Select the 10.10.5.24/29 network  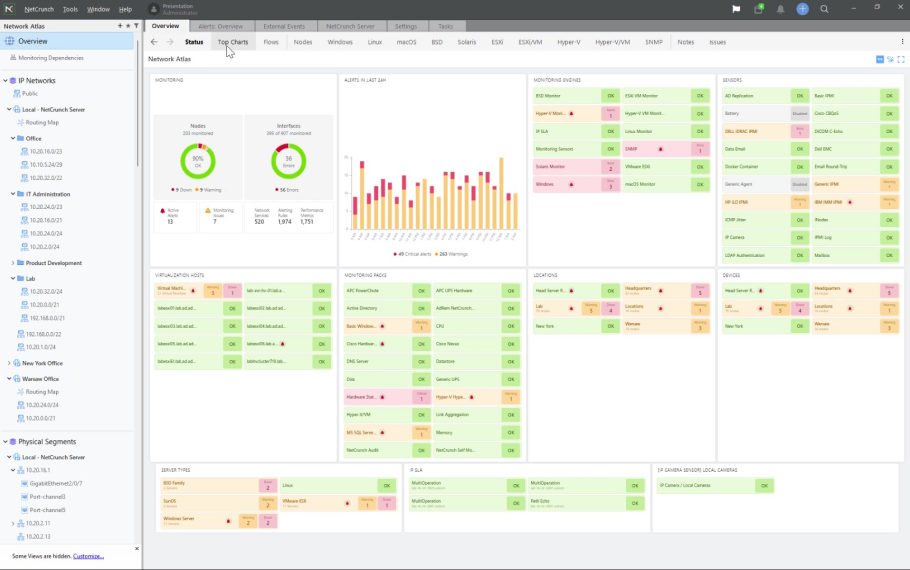[x=46, y=164]
